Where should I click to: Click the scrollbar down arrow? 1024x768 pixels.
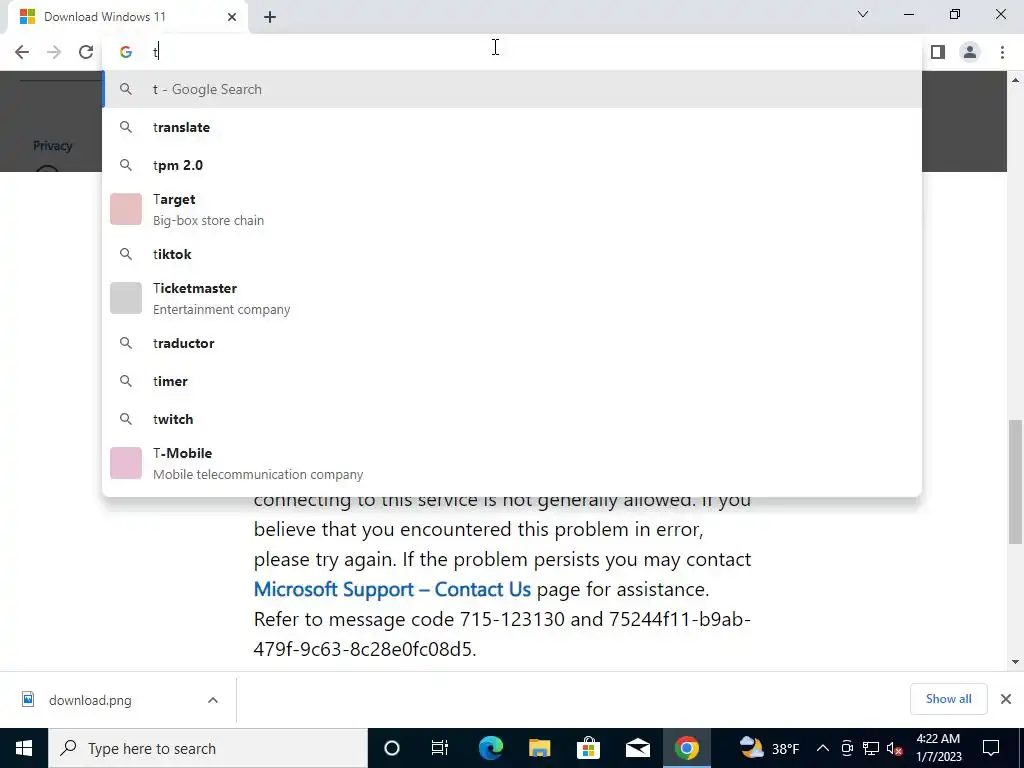click(x=1015, y=662)
